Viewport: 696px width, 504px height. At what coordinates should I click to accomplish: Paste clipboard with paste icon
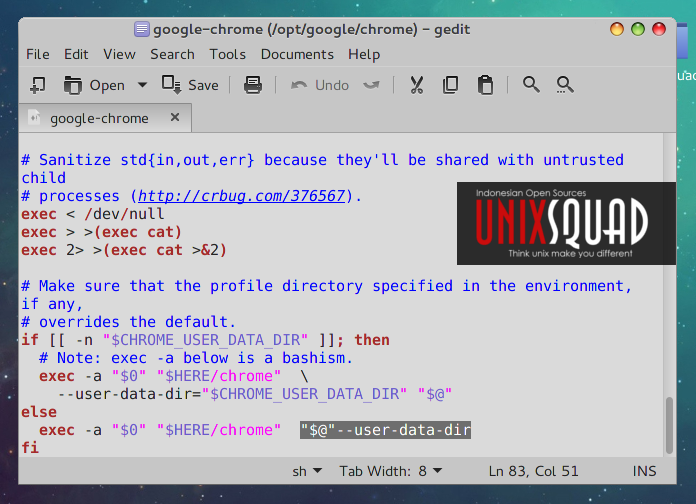coord(485,85)
